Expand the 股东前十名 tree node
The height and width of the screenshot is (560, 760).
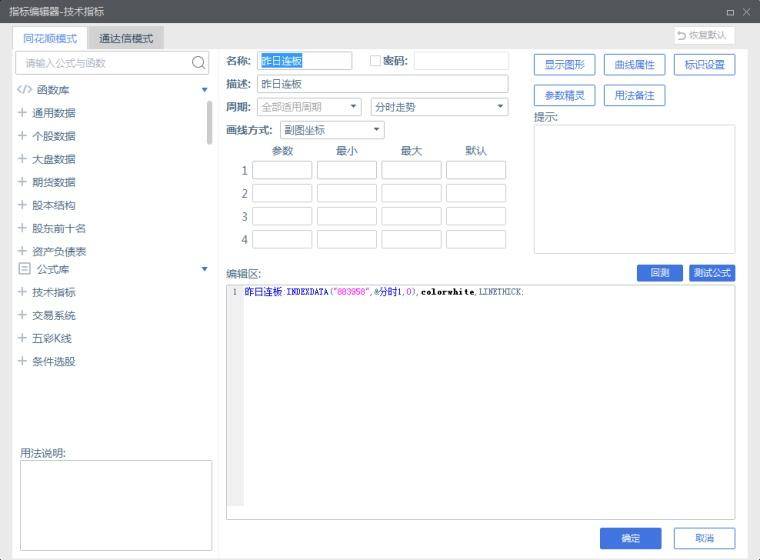22,228
